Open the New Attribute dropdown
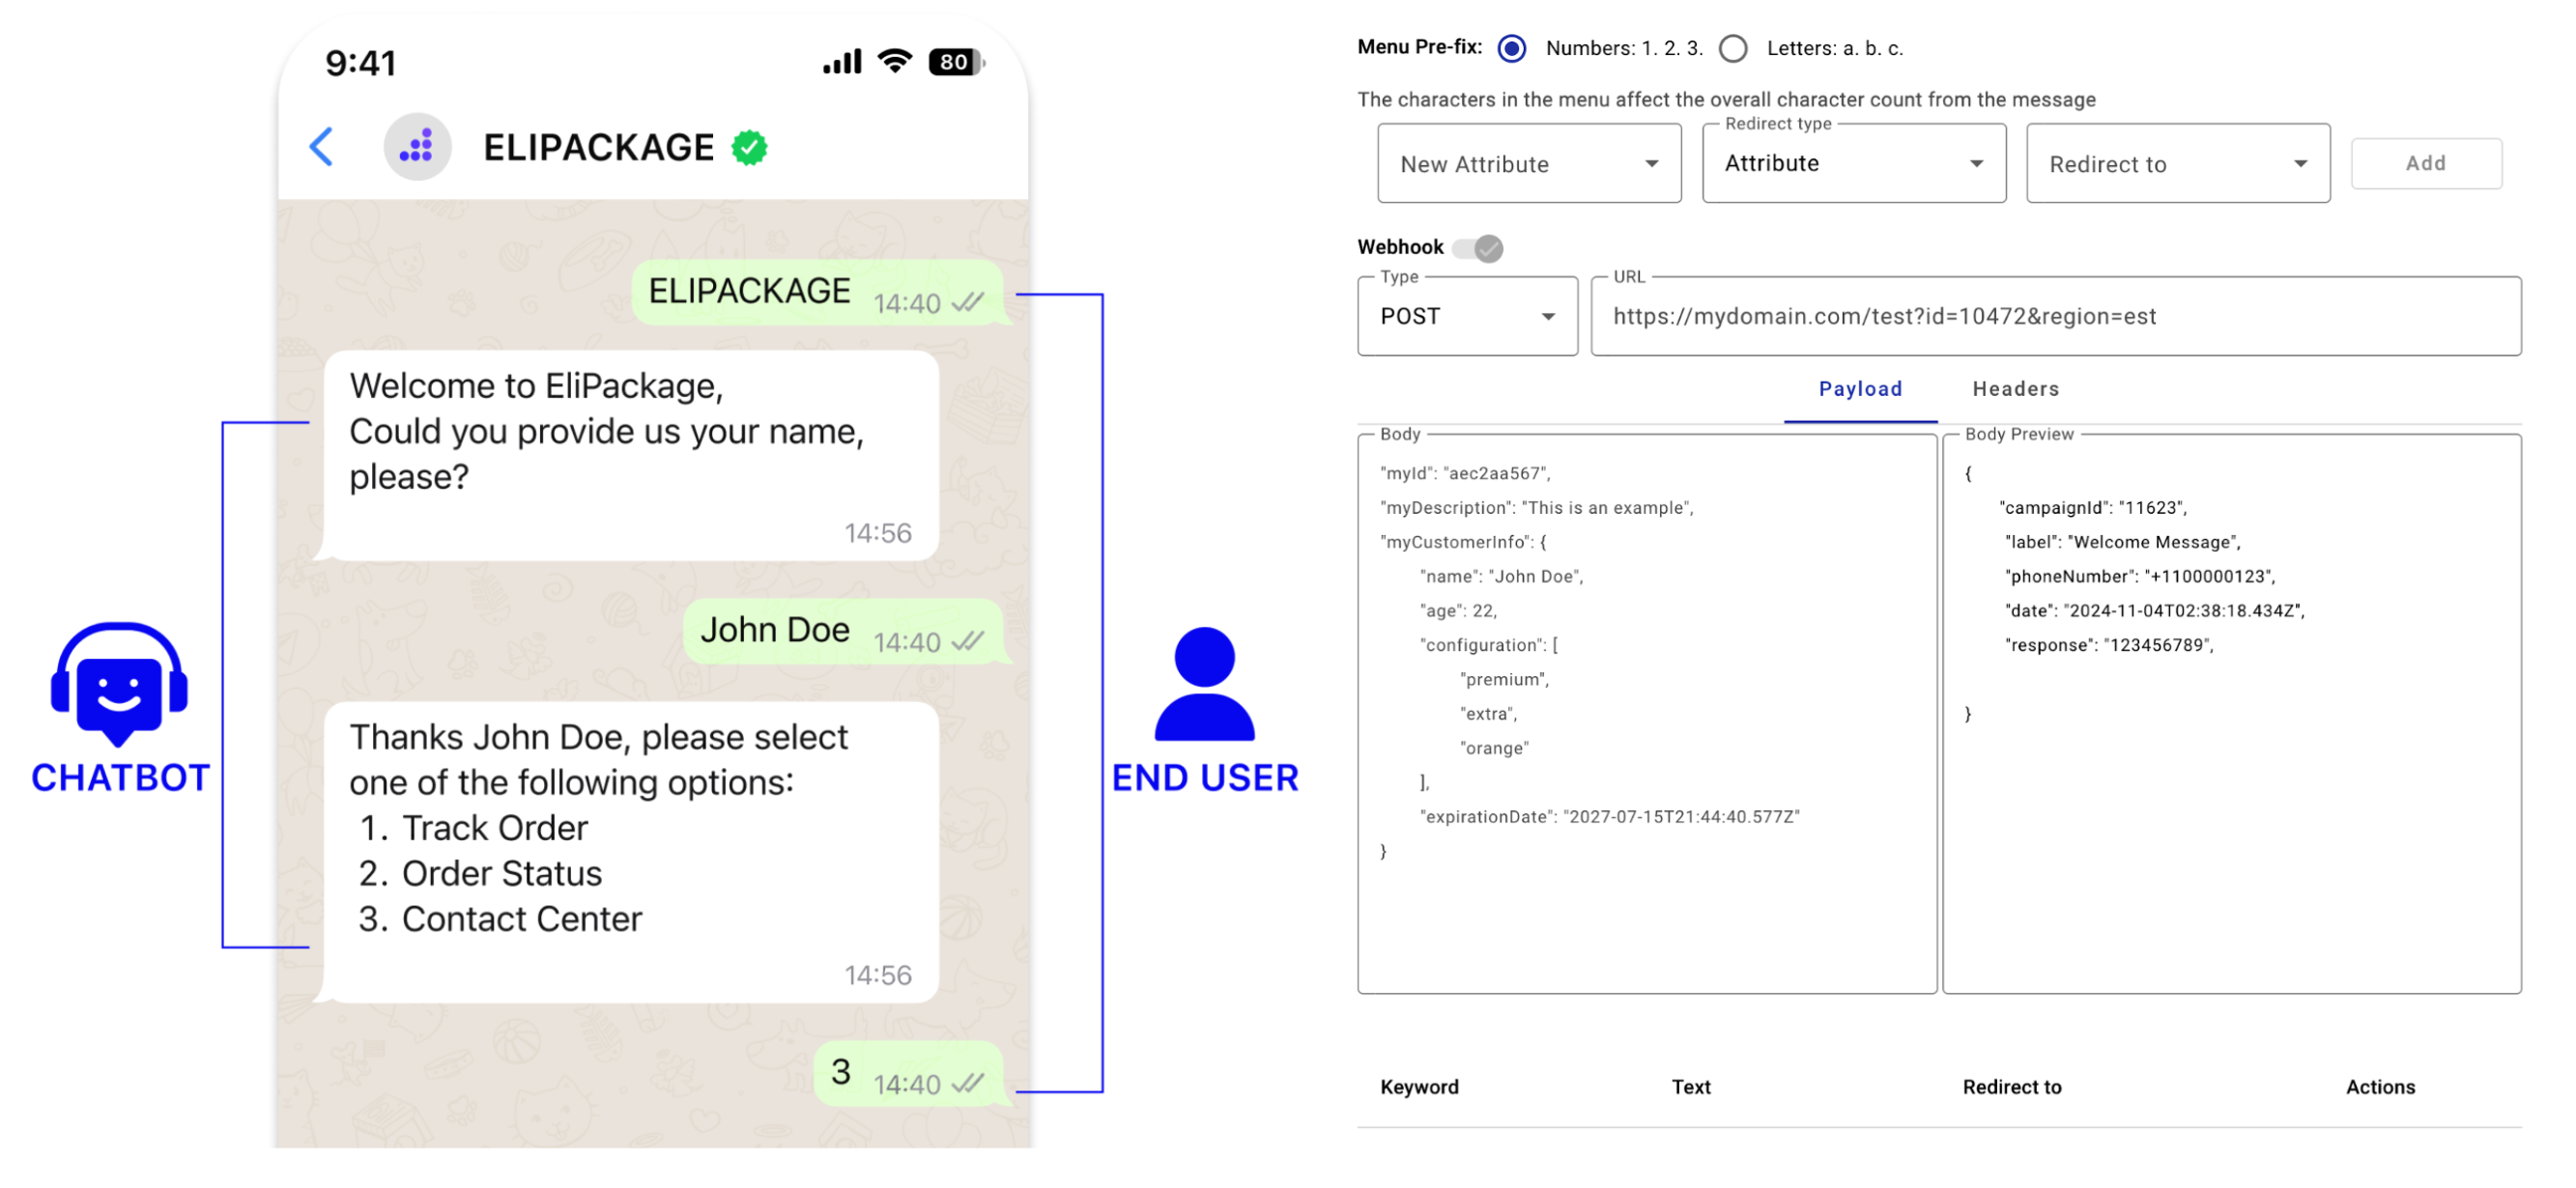The height and width of the screenshot is (1188, 2576). 1528,164
